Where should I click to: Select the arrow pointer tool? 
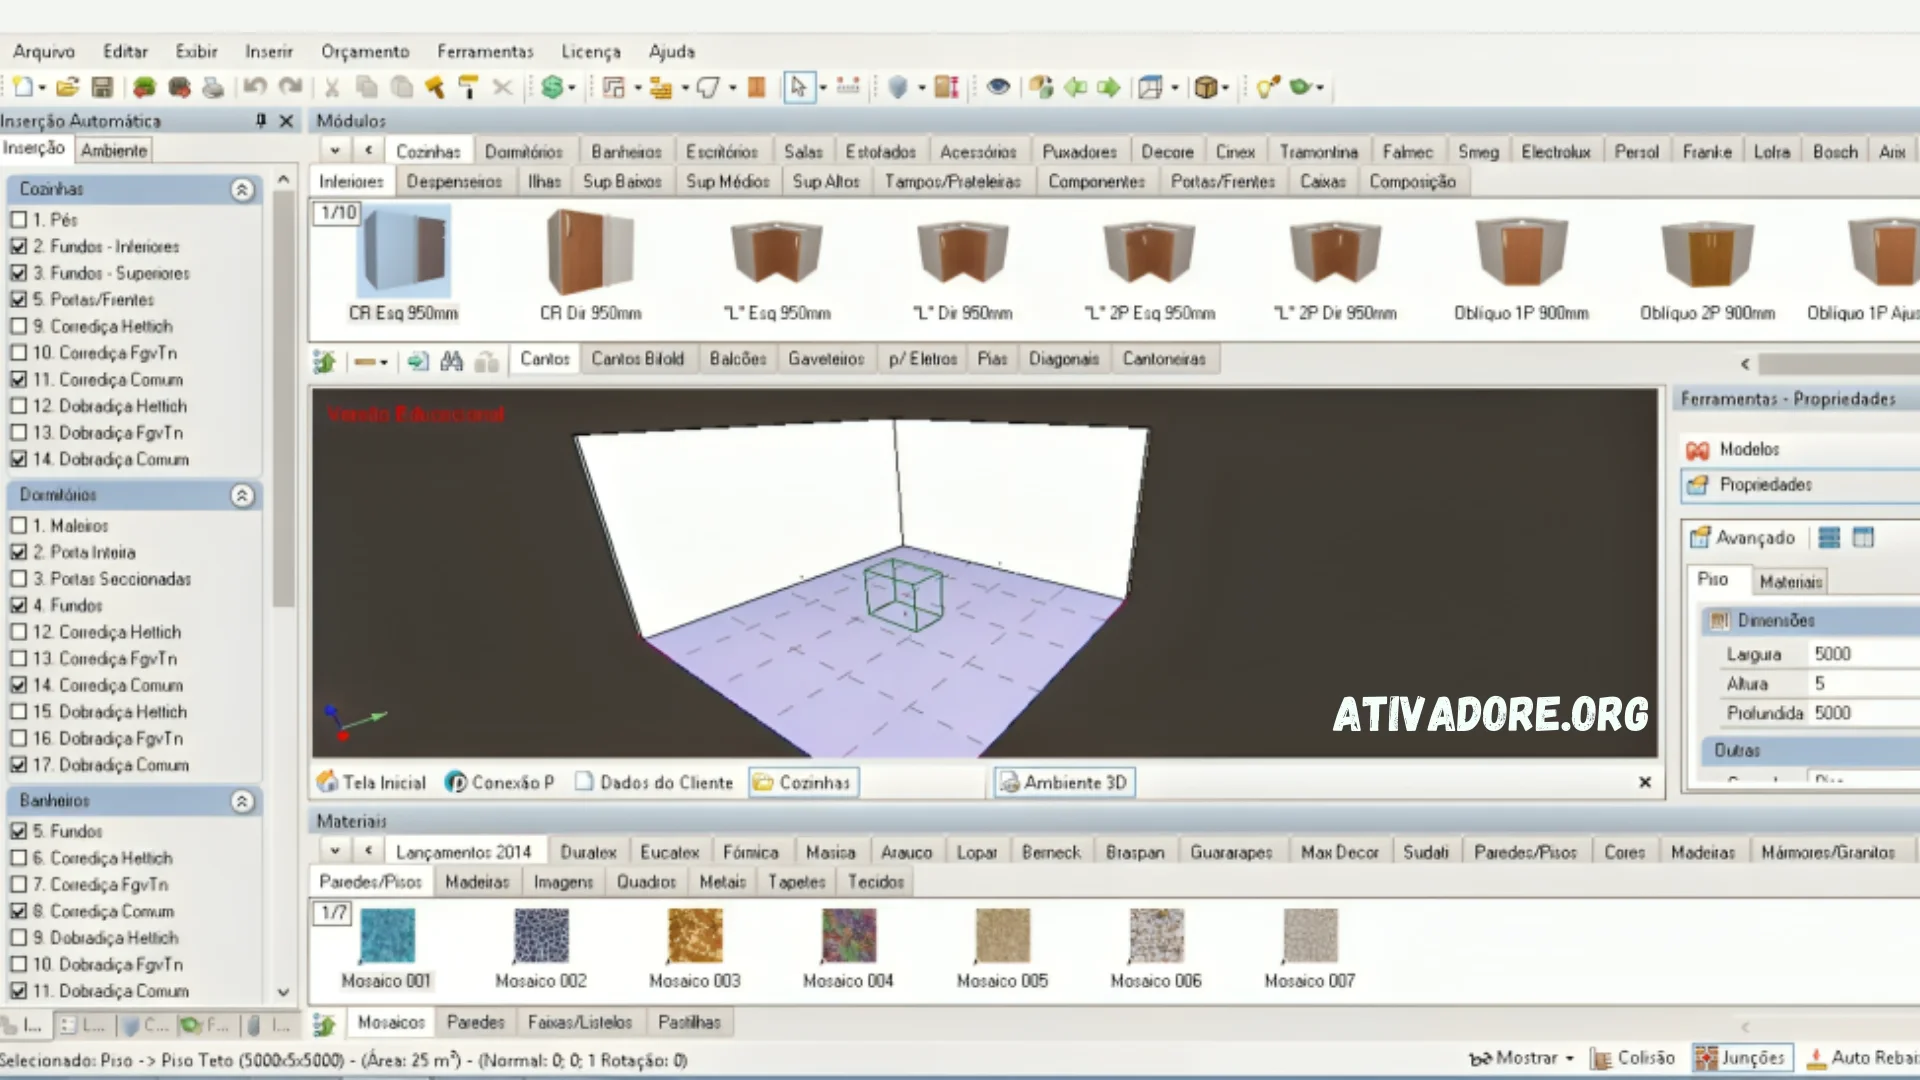[798, 88]
